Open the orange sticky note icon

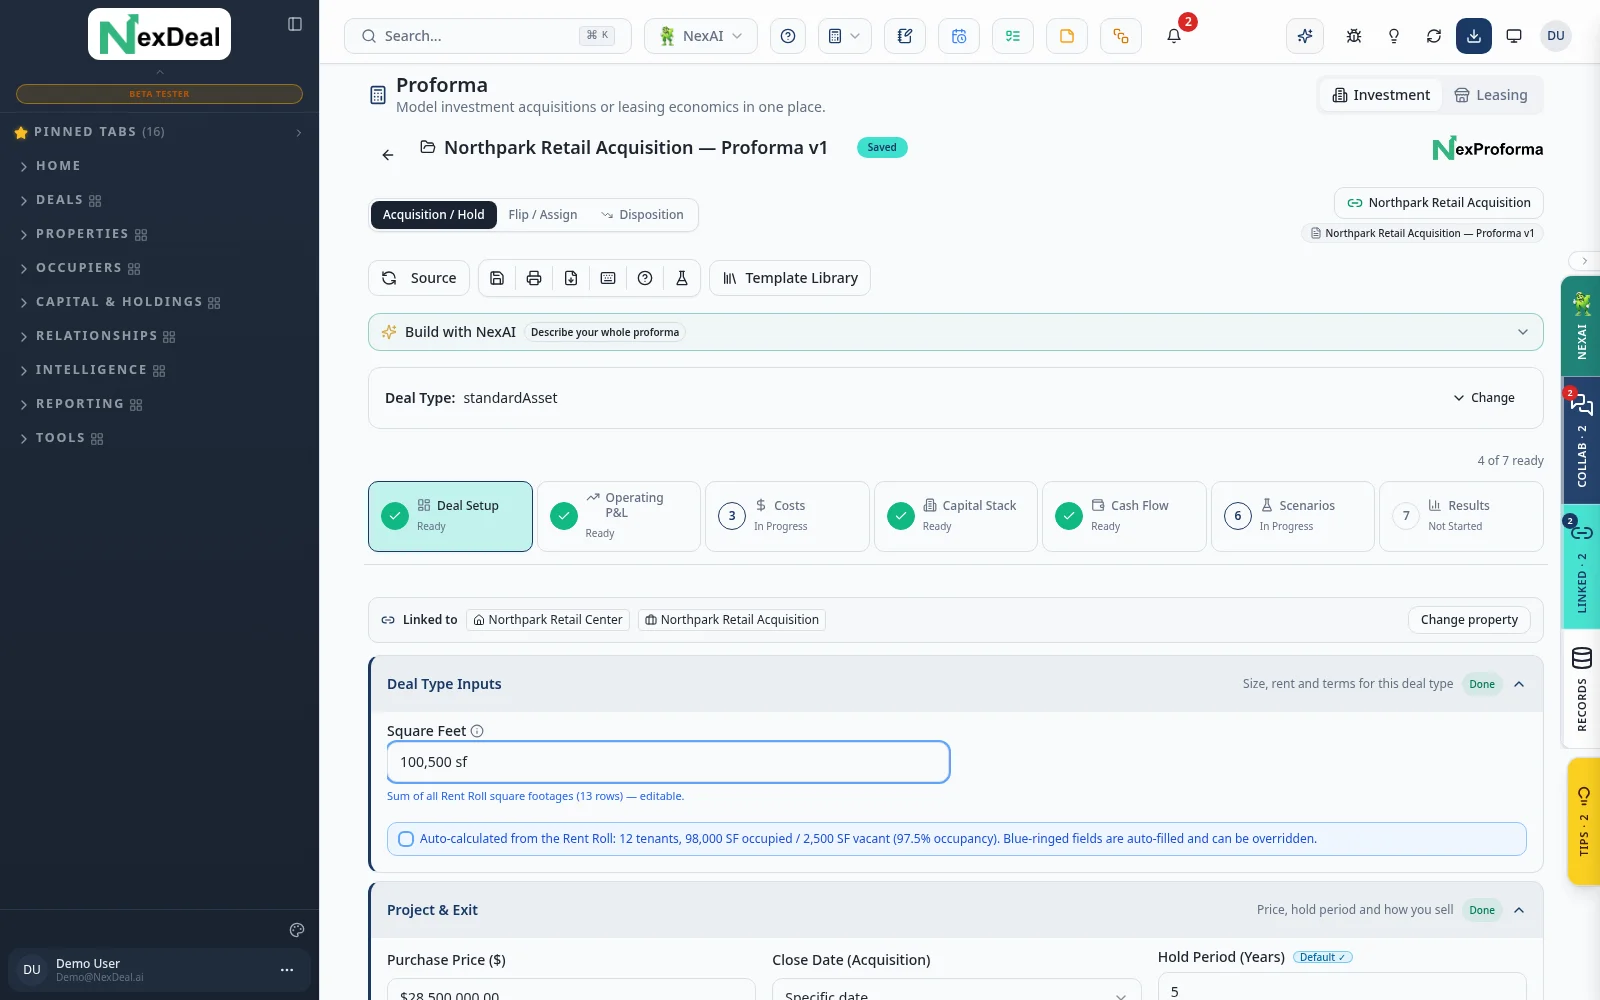(1067, 36)
